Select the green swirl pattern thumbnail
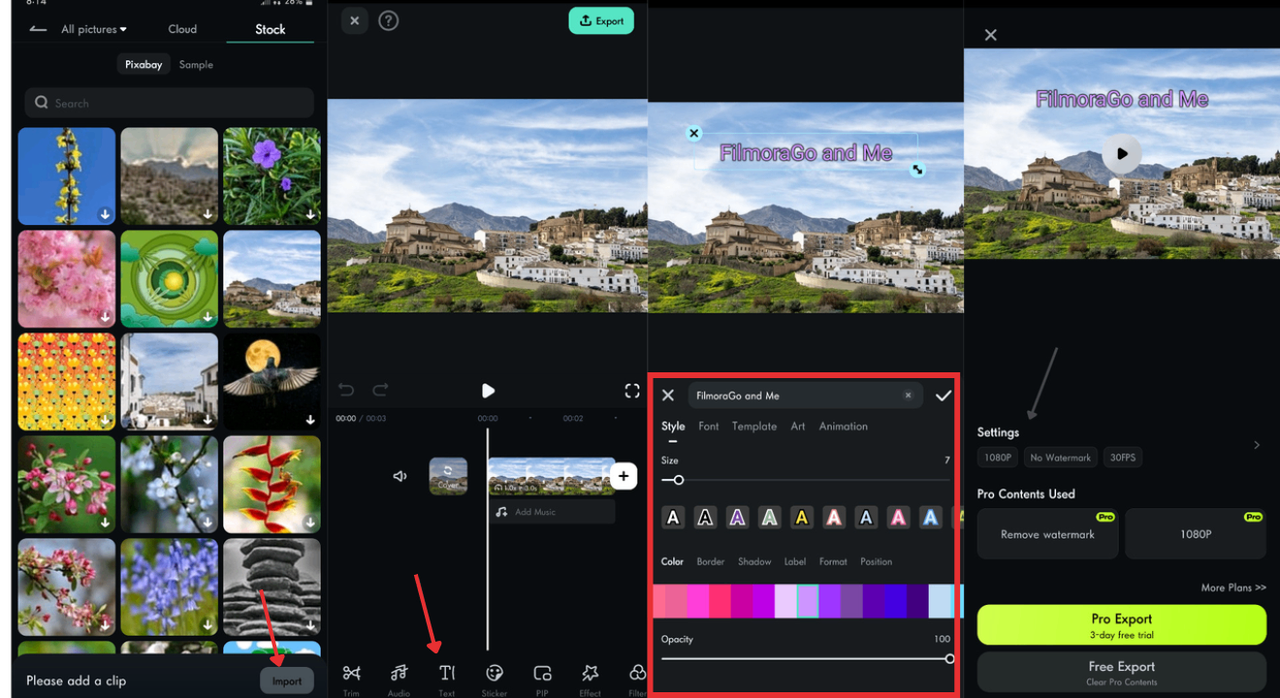The width and height of the screenshot is (1280, 698). pos(169,279)
